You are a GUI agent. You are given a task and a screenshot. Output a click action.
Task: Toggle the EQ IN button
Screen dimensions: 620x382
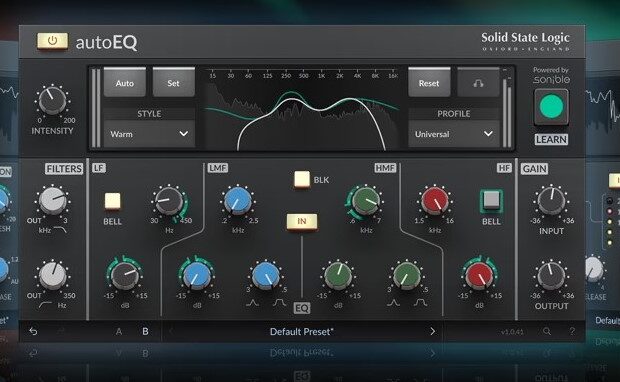(x=302, y=221)
